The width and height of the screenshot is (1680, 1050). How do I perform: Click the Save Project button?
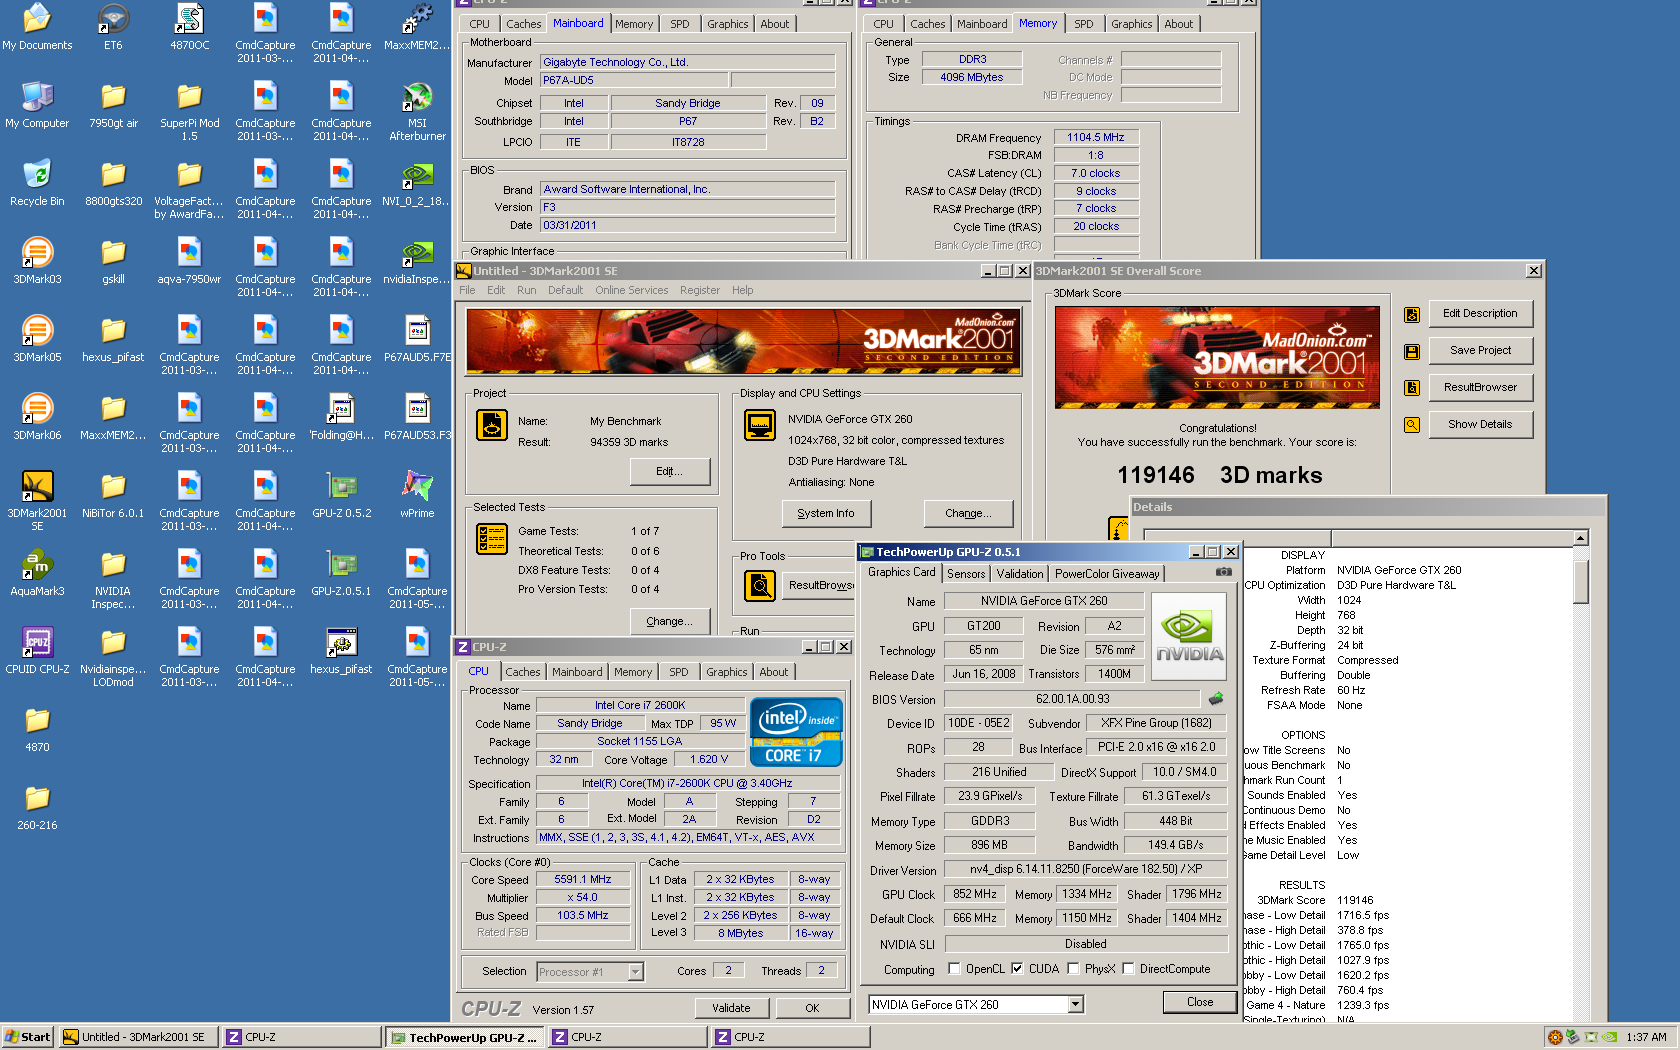coord(1480,350)
